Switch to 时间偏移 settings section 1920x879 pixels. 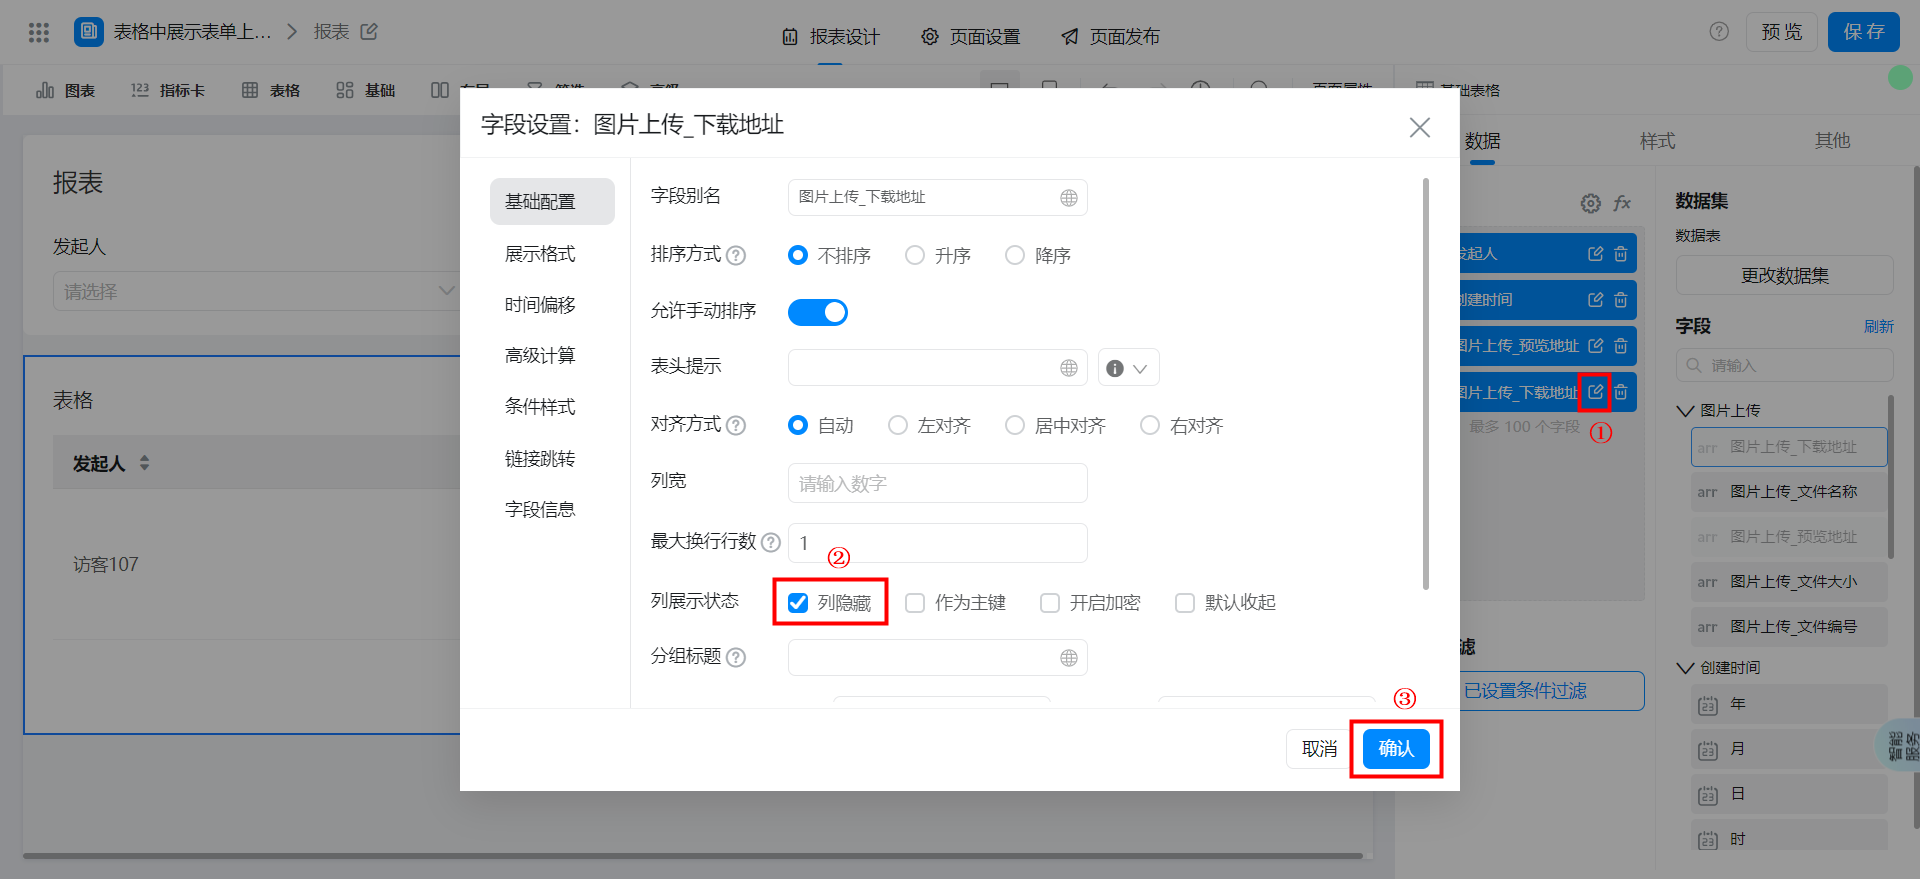[x=540, y=305]
